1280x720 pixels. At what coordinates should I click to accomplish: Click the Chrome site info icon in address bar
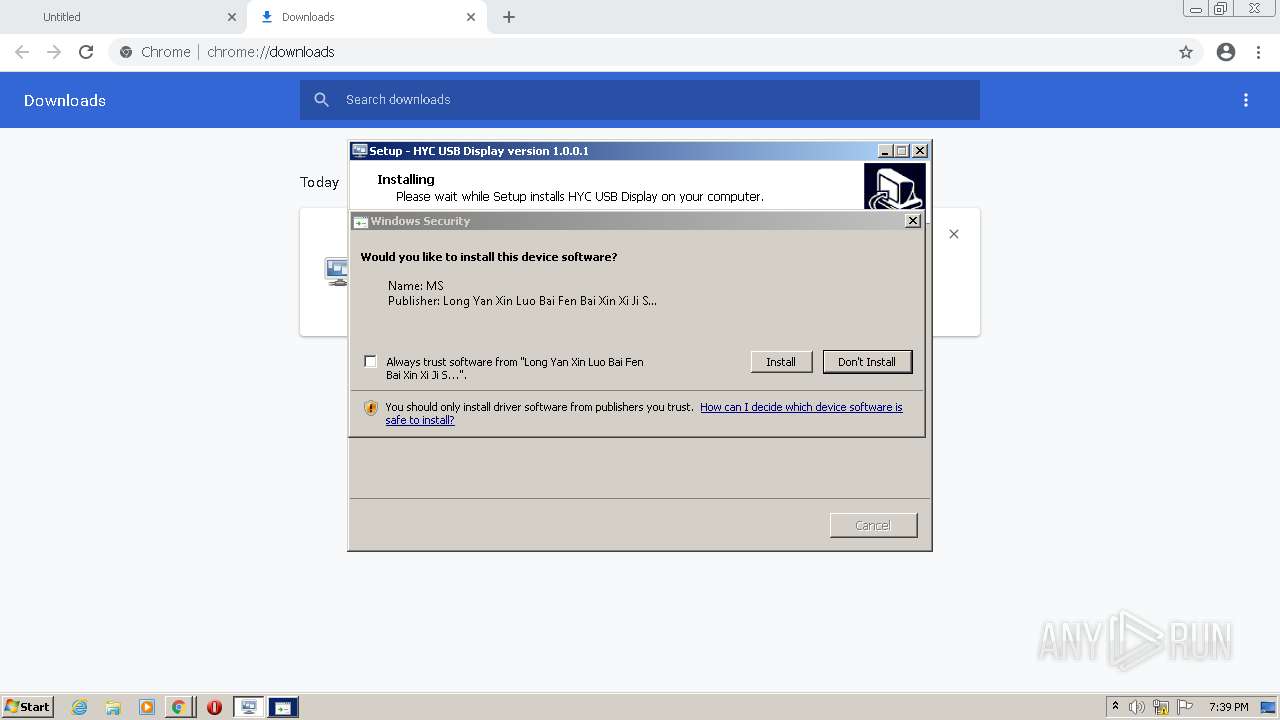point(126,52)
